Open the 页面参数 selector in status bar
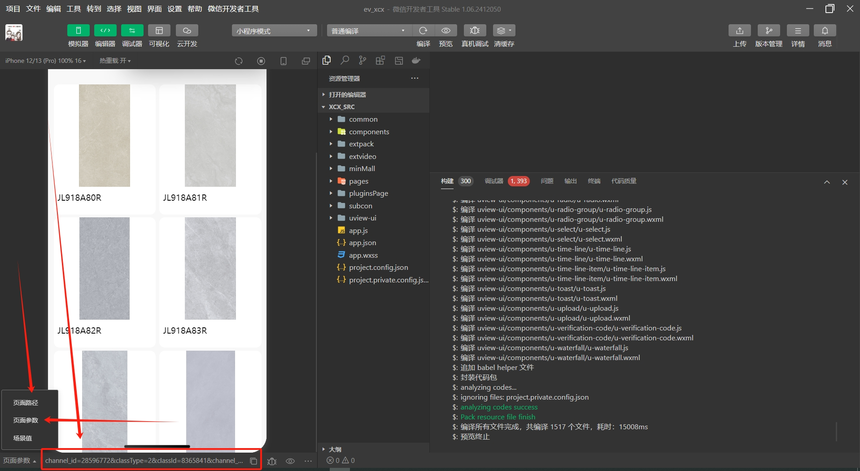The height and width of the screenshot is (471, 860). click(x=20, y=461)
